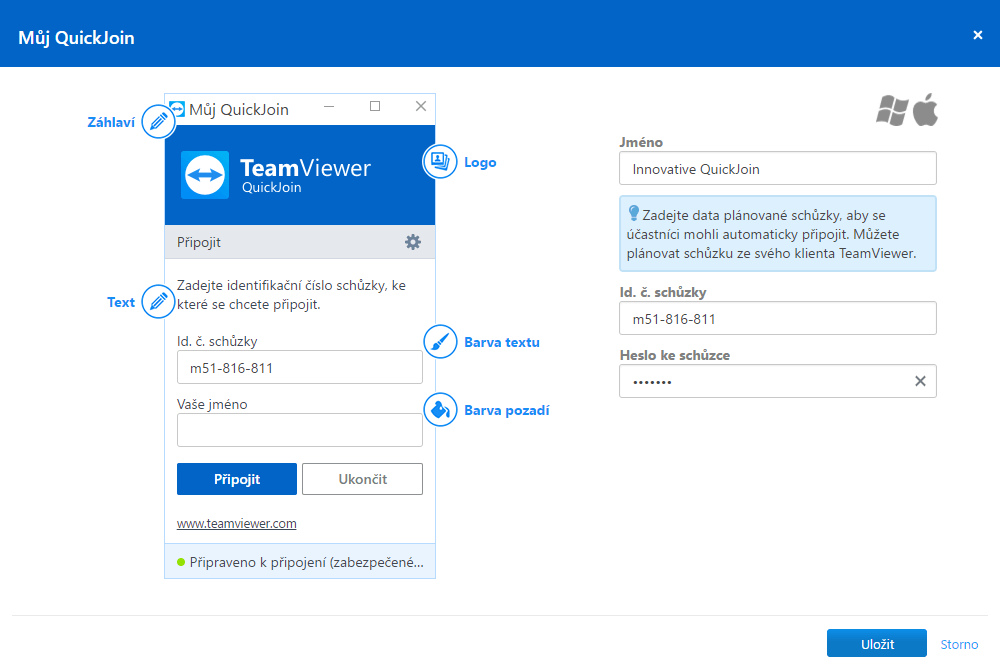
Task: Click the small TeamViewer icon in preview title bar
Action: (x=177, y=109)
